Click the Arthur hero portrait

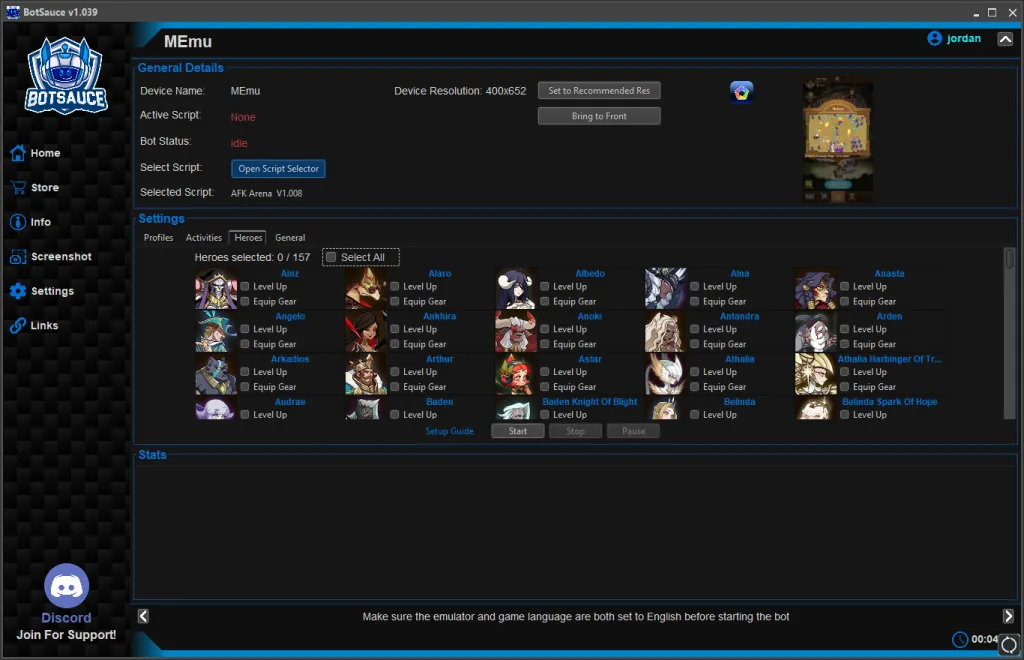(x=366, y=374)
